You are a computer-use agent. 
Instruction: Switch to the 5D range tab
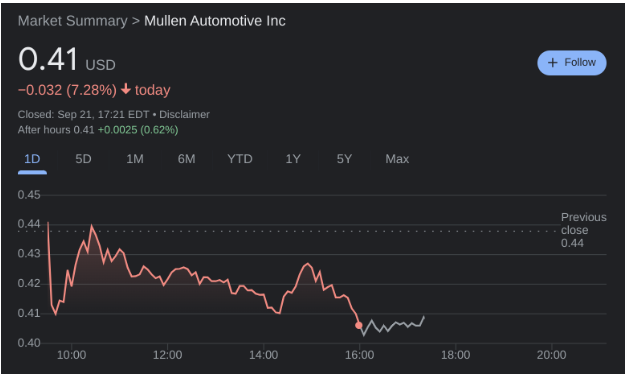[83, 159]
